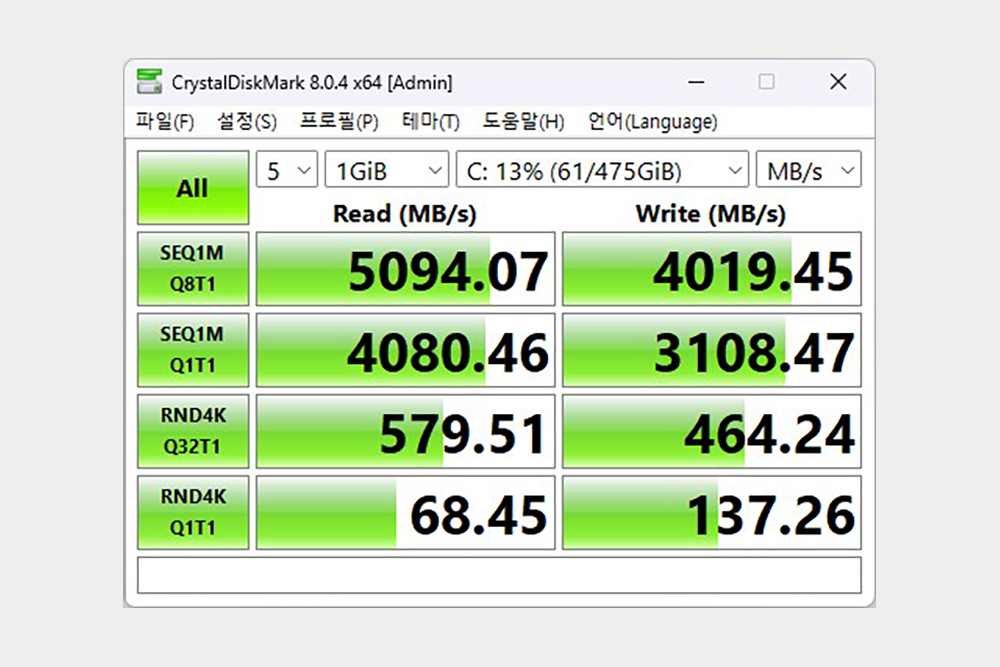Click the CrystalDiskMark app icon in title bar
This screenshot has width=1000, height=667.
point(149,82)
